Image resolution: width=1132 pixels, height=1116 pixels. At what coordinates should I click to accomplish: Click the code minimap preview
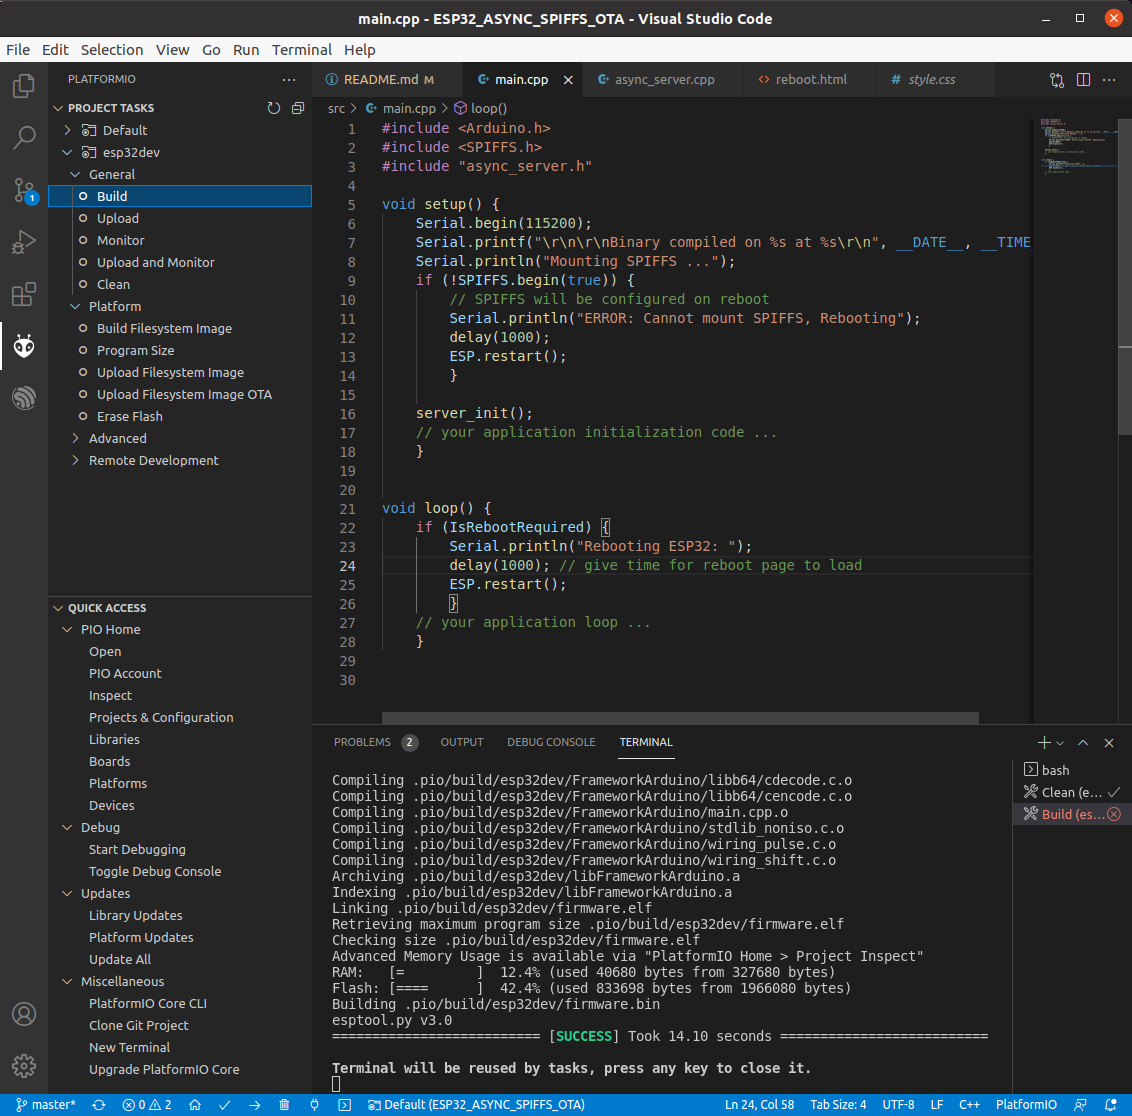point(1075,148)
